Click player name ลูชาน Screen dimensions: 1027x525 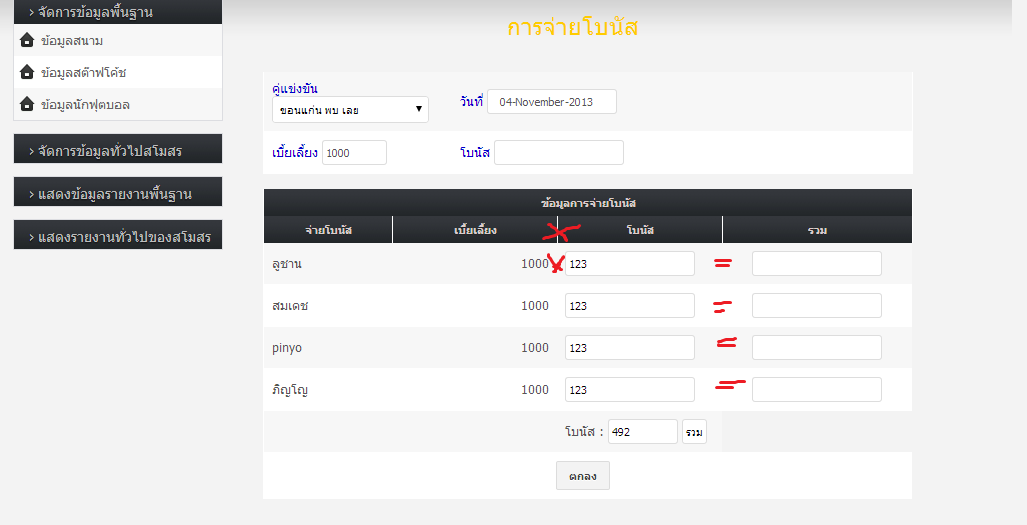(x=287, y=264)
